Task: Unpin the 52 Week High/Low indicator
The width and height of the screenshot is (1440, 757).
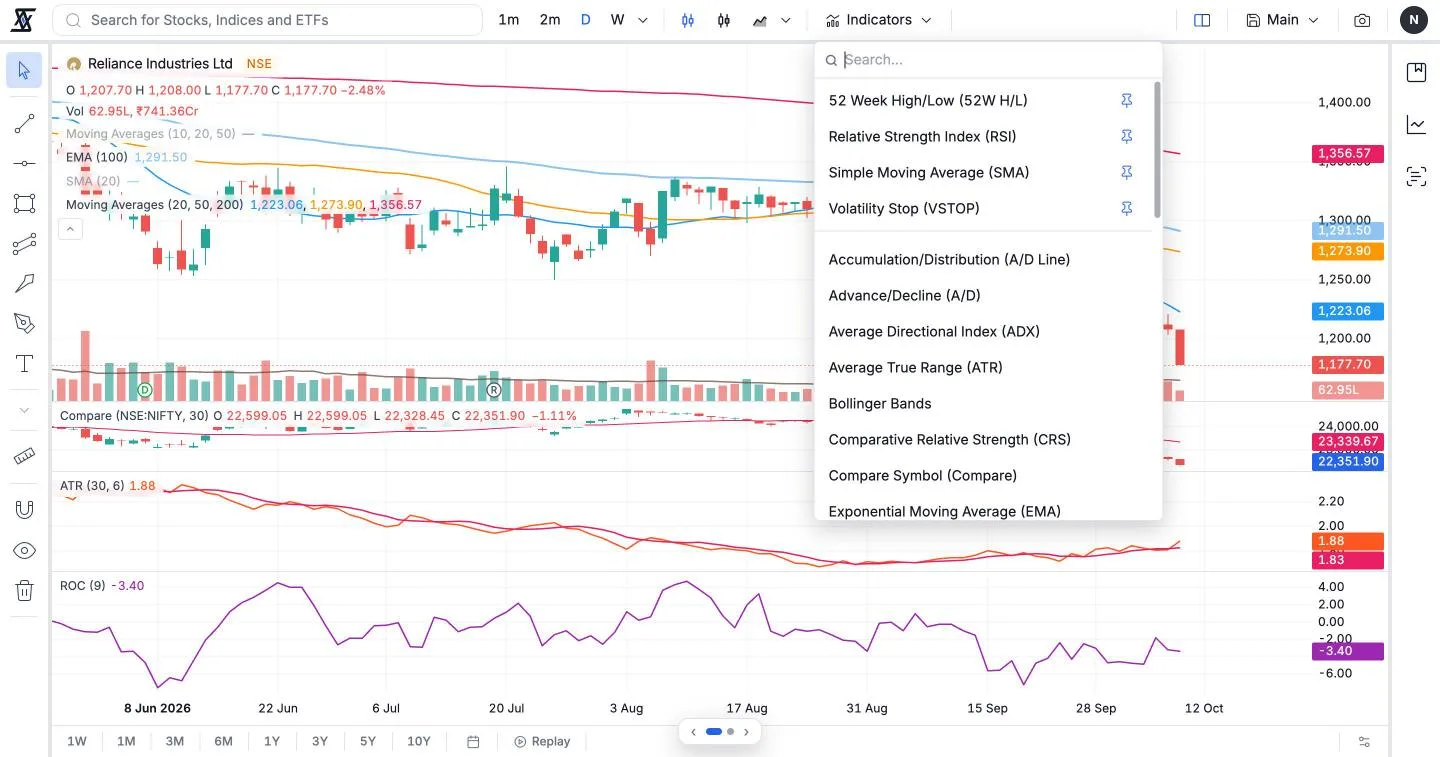Action: [x=1126, y=100]
